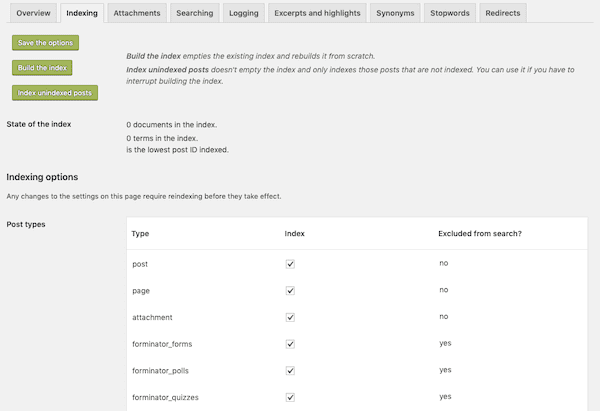Screen dimensions: 600x411
Task: Open the Searching tab
Action: click(195, 13)
